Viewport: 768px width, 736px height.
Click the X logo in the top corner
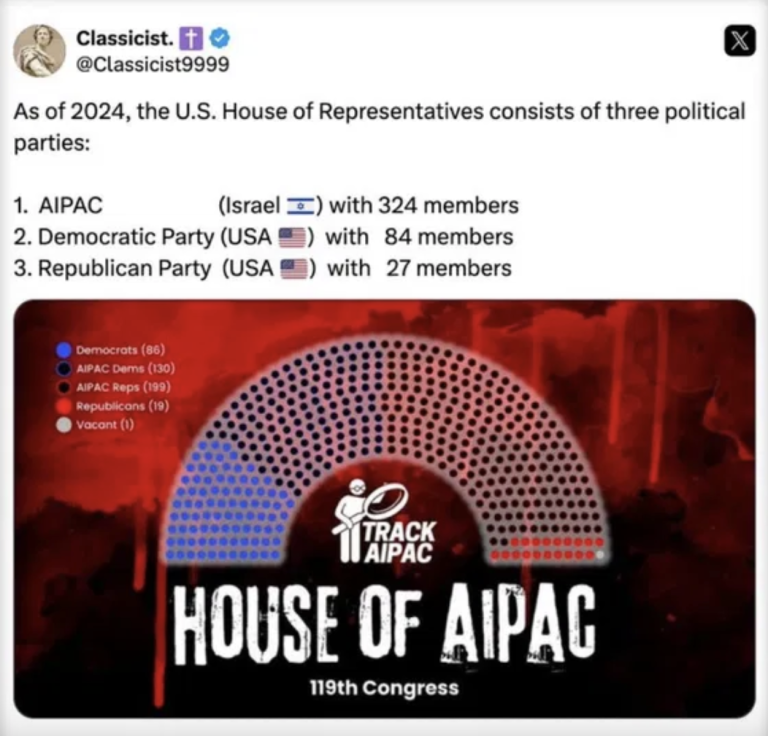(x=739, y=40)
